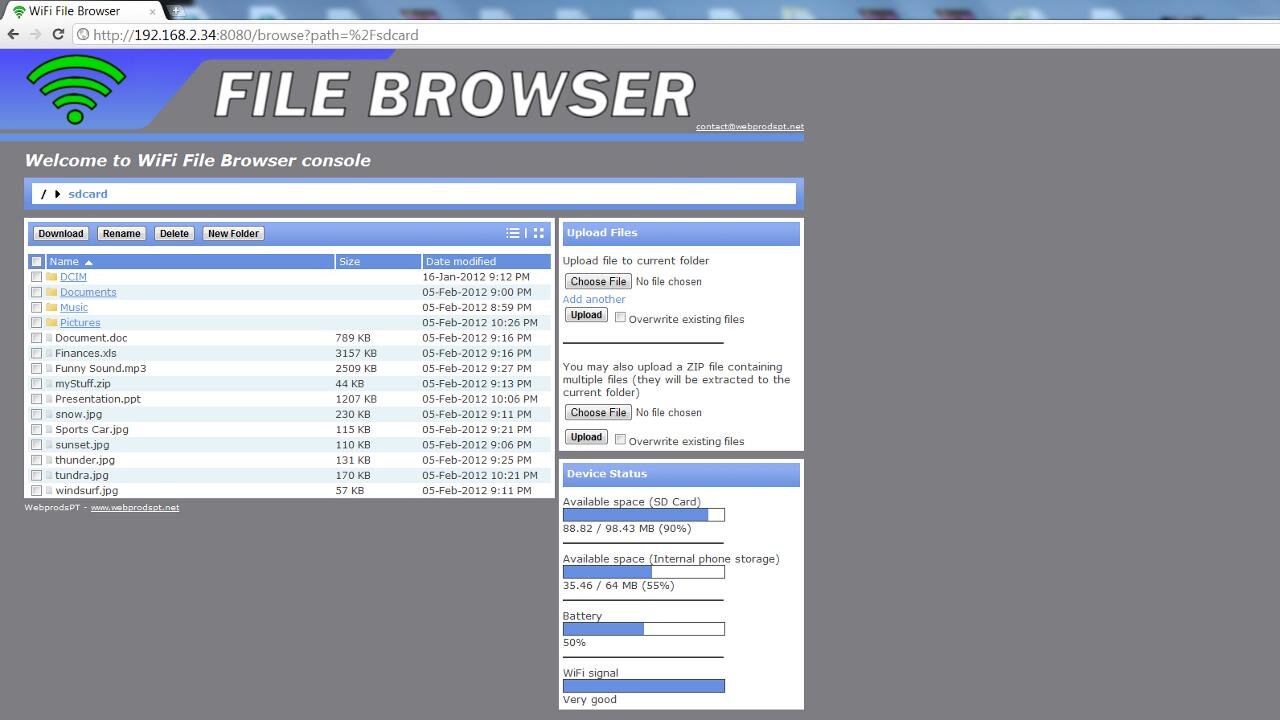Click file icon beside myStuff.zip
The image size is (1280, 720).
[x=49, y=384]
